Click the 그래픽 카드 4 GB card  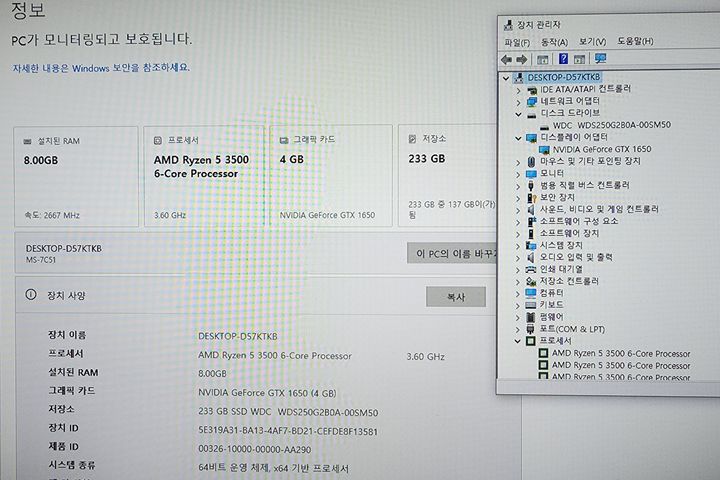pyautogui.click(x=331, y=175)
